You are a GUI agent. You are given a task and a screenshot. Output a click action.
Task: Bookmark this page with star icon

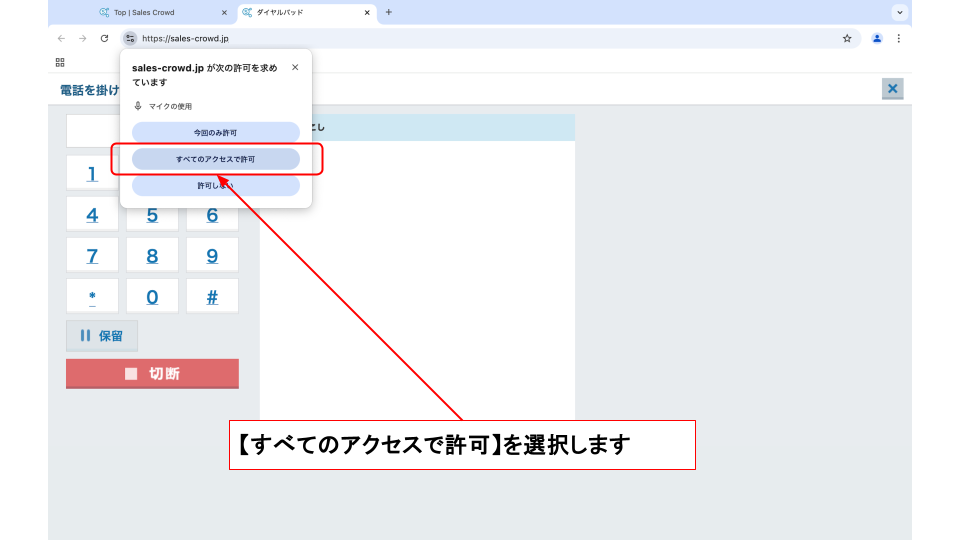[x=847, y=38]
